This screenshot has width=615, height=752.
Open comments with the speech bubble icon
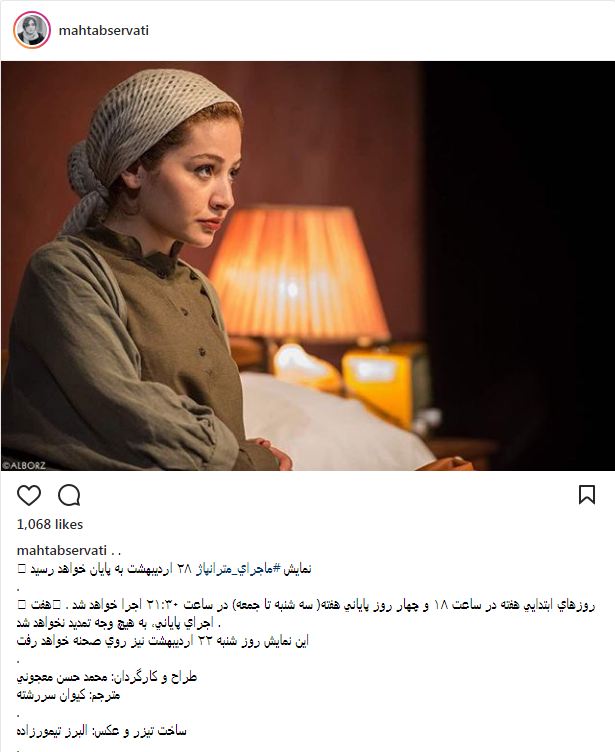[x=69, y=495]
